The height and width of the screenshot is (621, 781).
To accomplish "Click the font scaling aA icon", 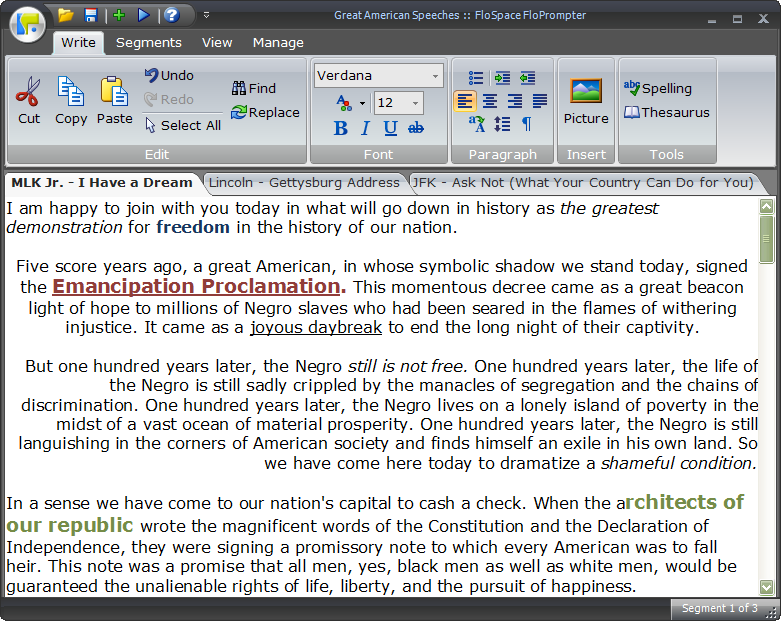I will [477, 124].
